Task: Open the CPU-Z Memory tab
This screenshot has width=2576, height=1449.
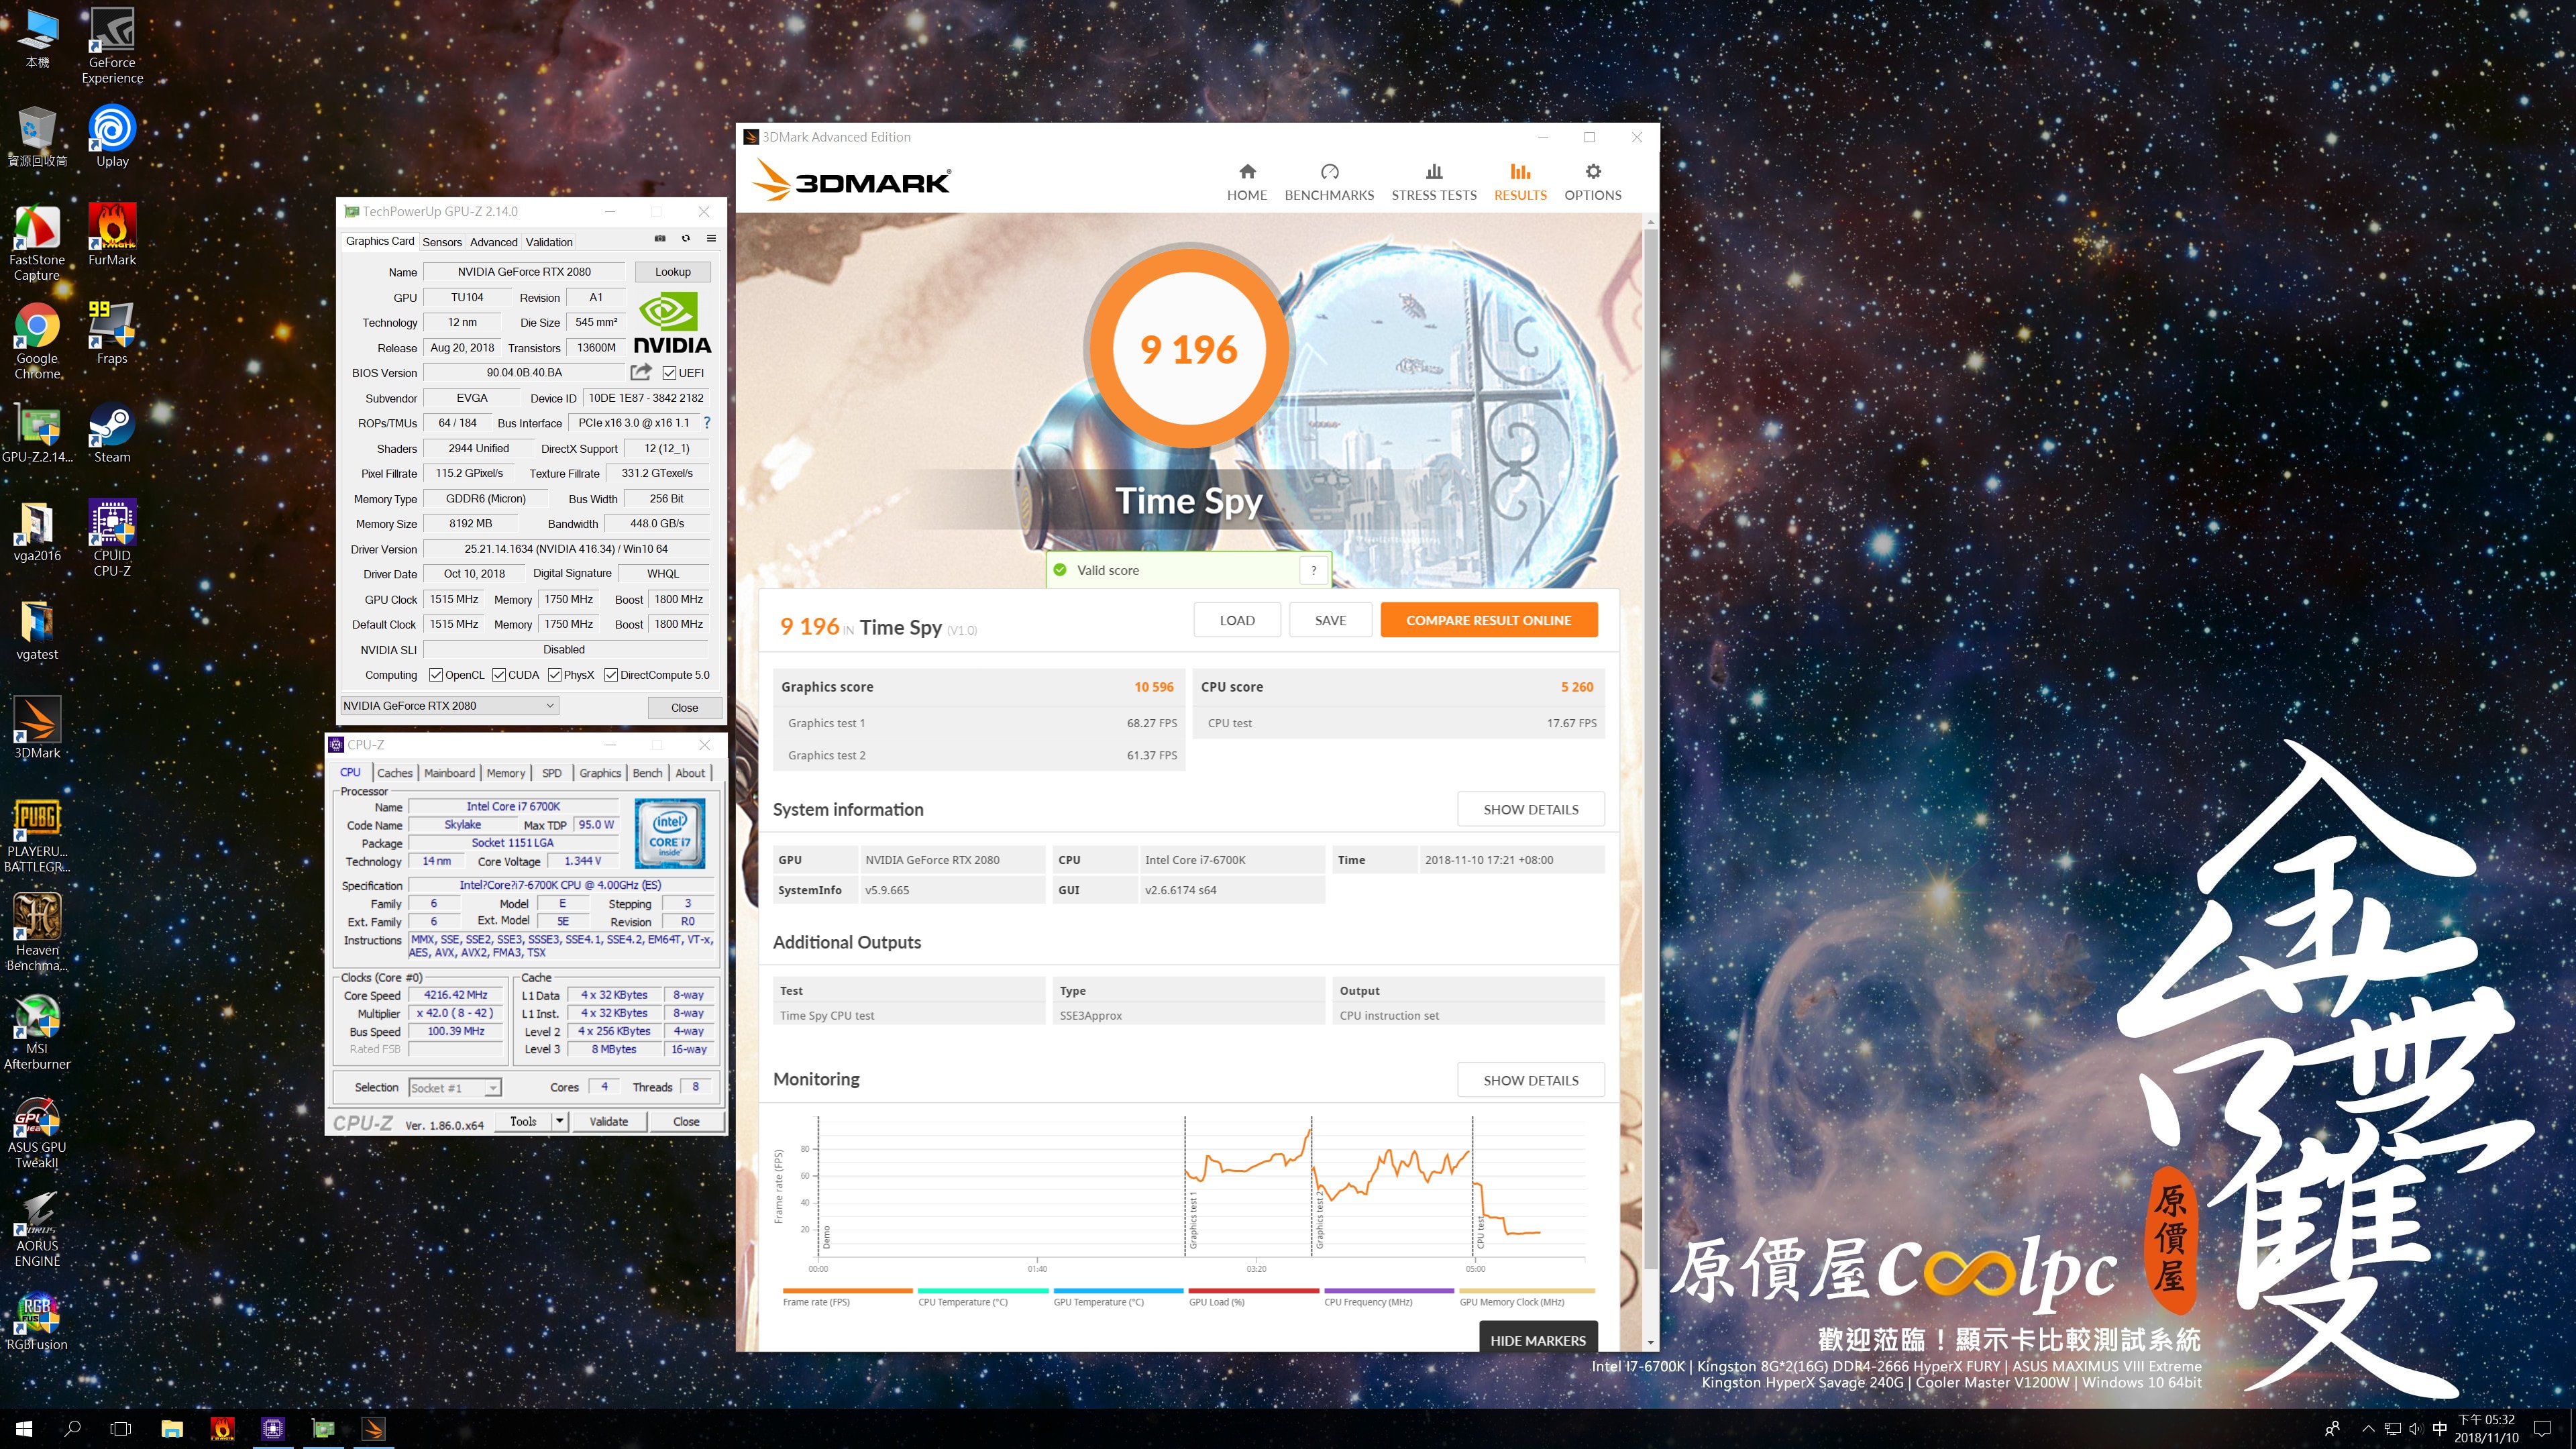Action: pos(506,773)
